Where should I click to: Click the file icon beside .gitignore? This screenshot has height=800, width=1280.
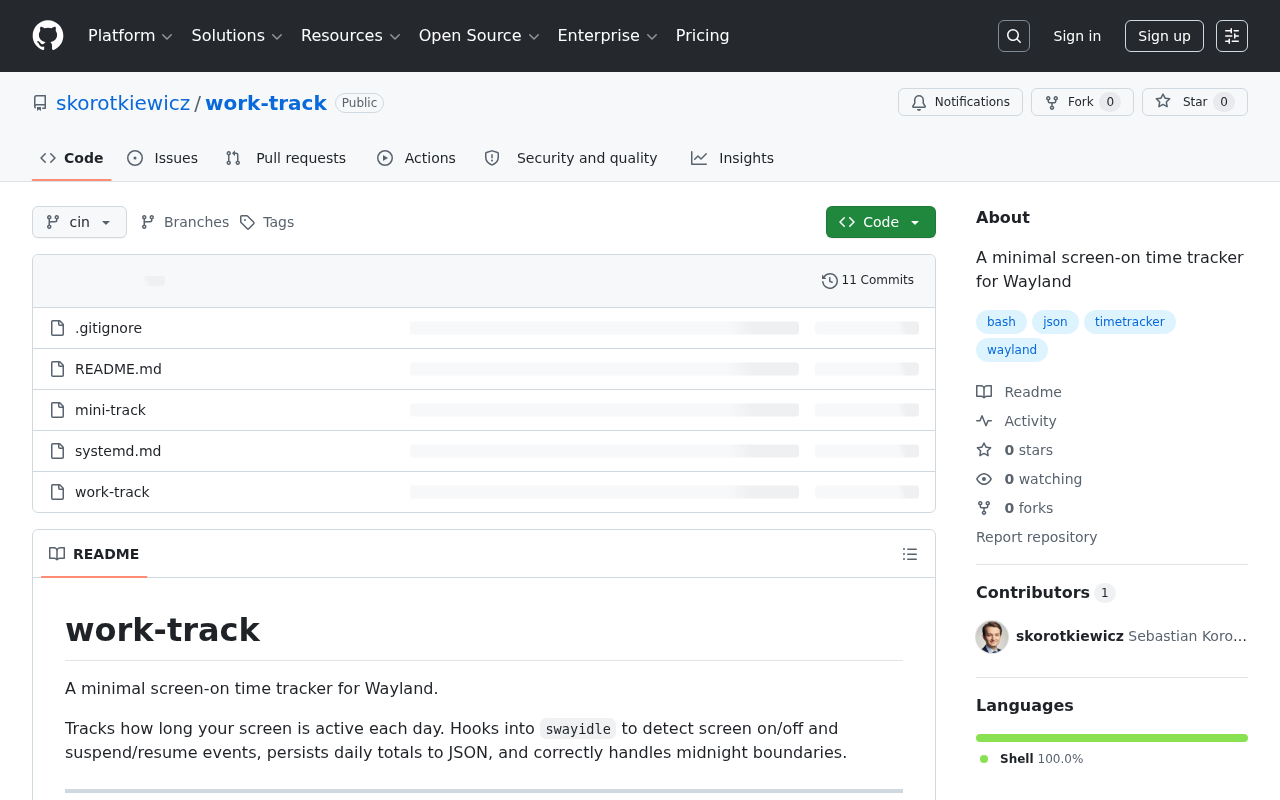point(58,328)
